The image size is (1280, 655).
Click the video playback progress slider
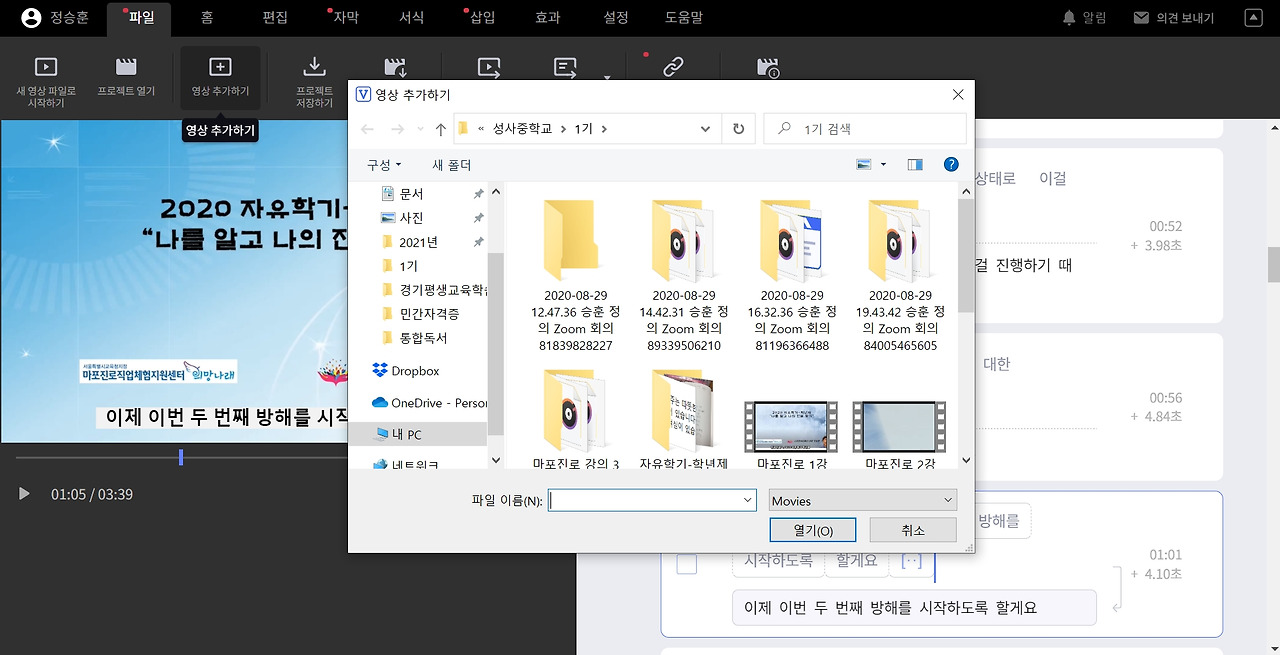pos(181,456)
